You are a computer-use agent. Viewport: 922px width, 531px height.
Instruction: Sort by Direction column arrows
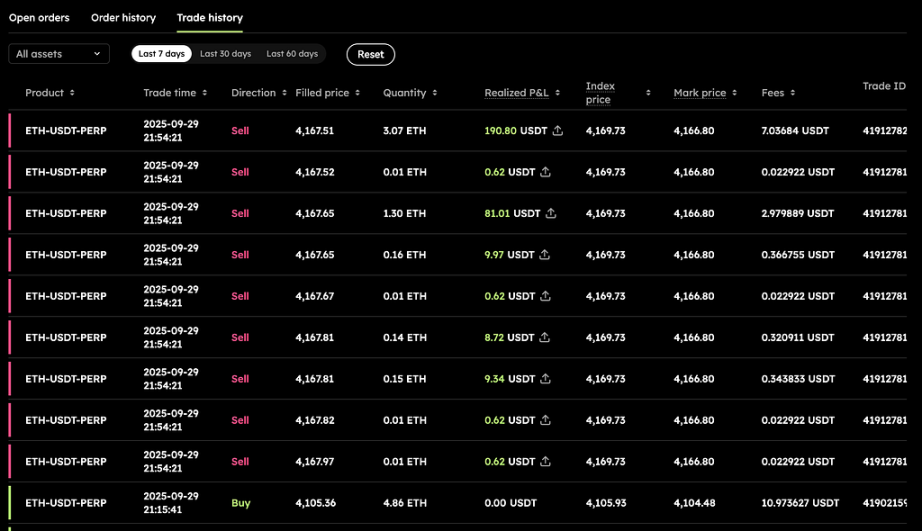283,93
